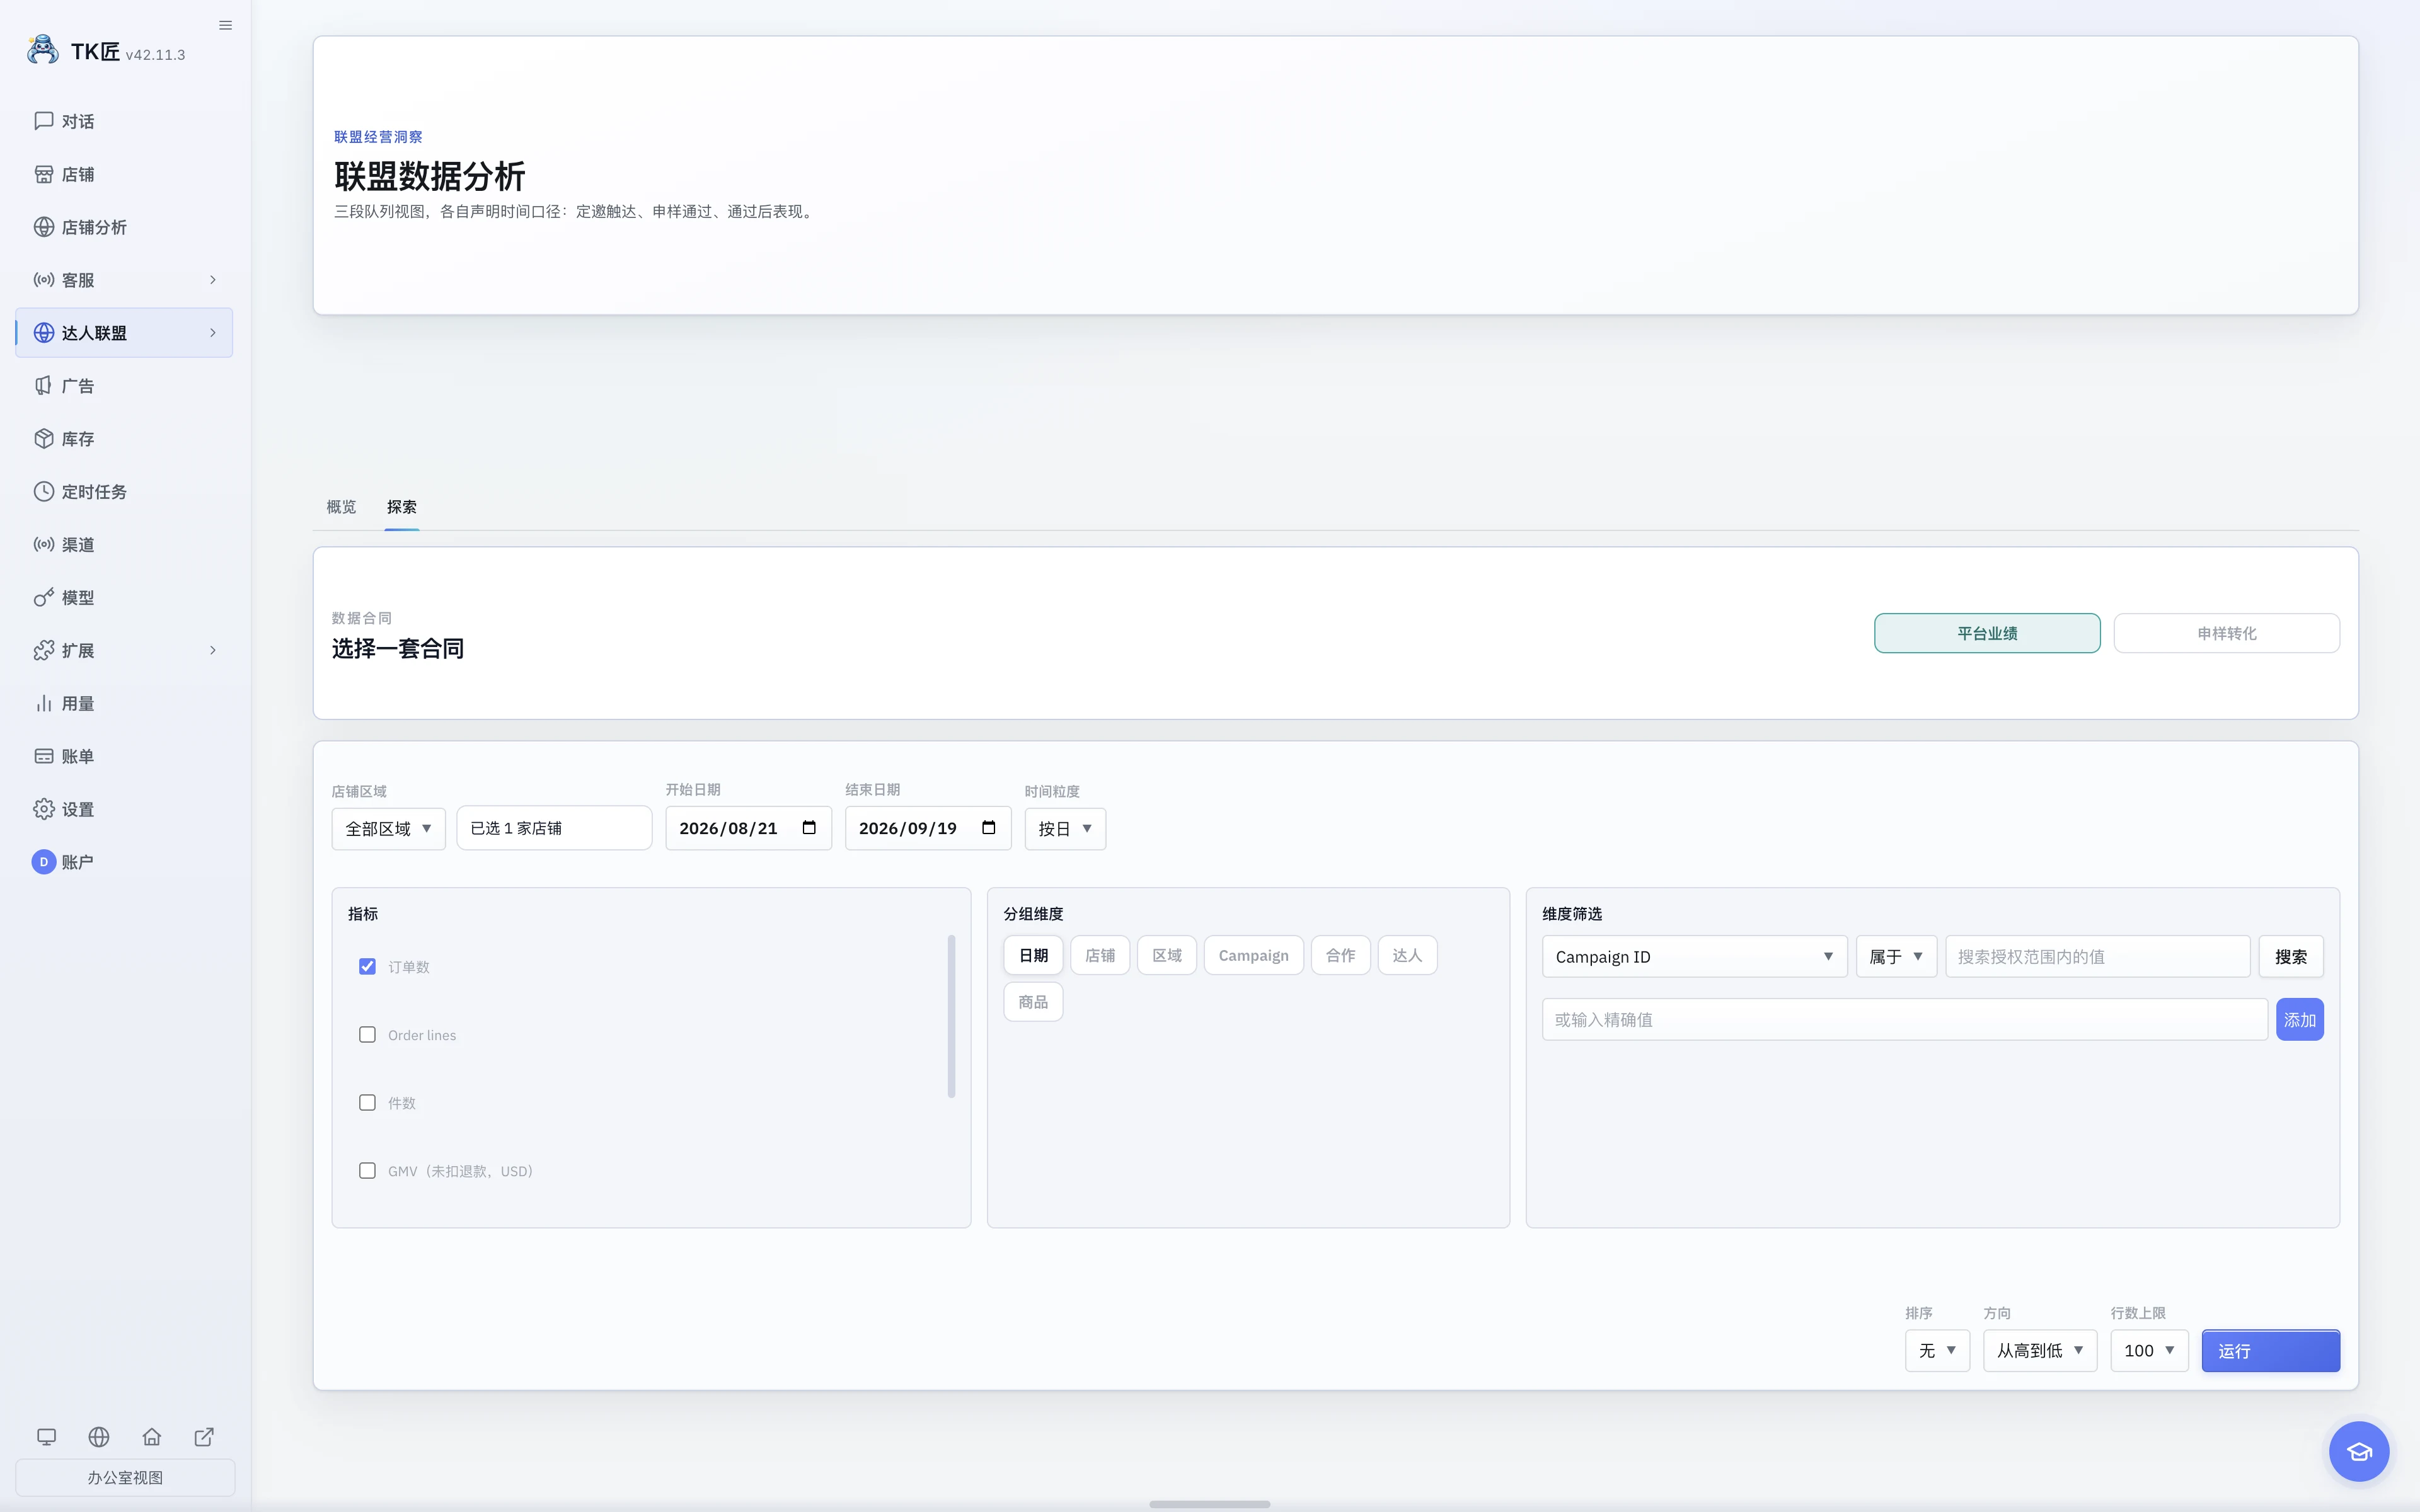The width and height of the screenshot is (2420, 1512).
Task: Expand the 客服 submenu chevron
Action: point(213,280)
